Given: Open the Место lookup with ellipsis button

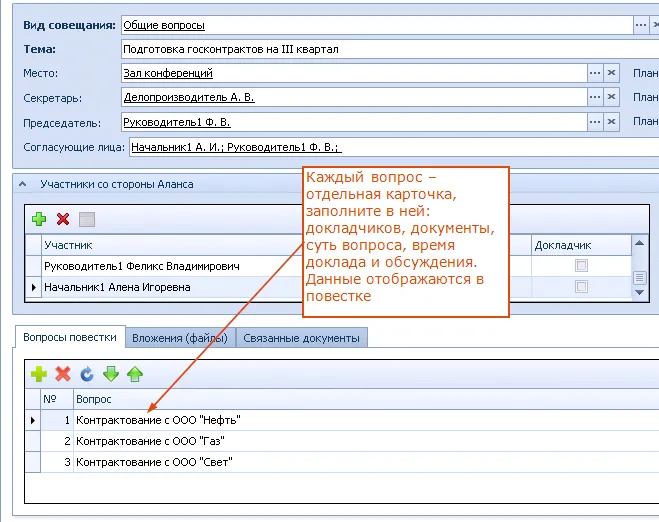Looking at the screenshot, I should (x=594, y=73).
